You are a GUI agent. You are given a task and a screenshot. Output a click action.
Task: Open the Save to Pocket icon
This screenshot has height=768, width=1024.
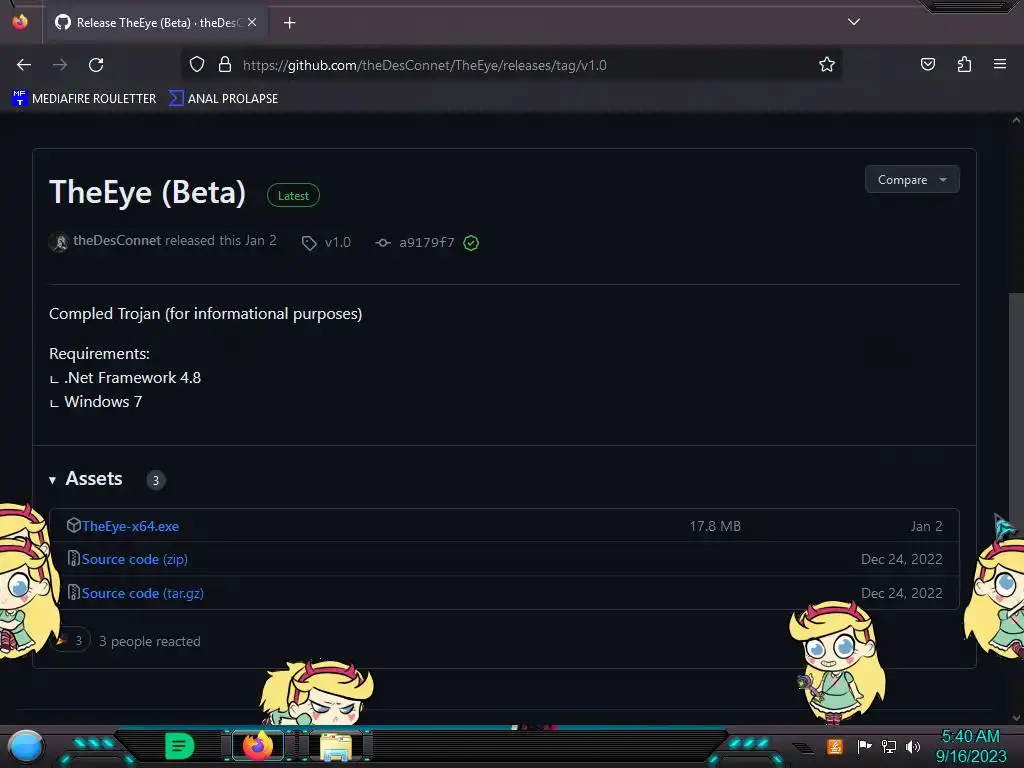[927, 65]
